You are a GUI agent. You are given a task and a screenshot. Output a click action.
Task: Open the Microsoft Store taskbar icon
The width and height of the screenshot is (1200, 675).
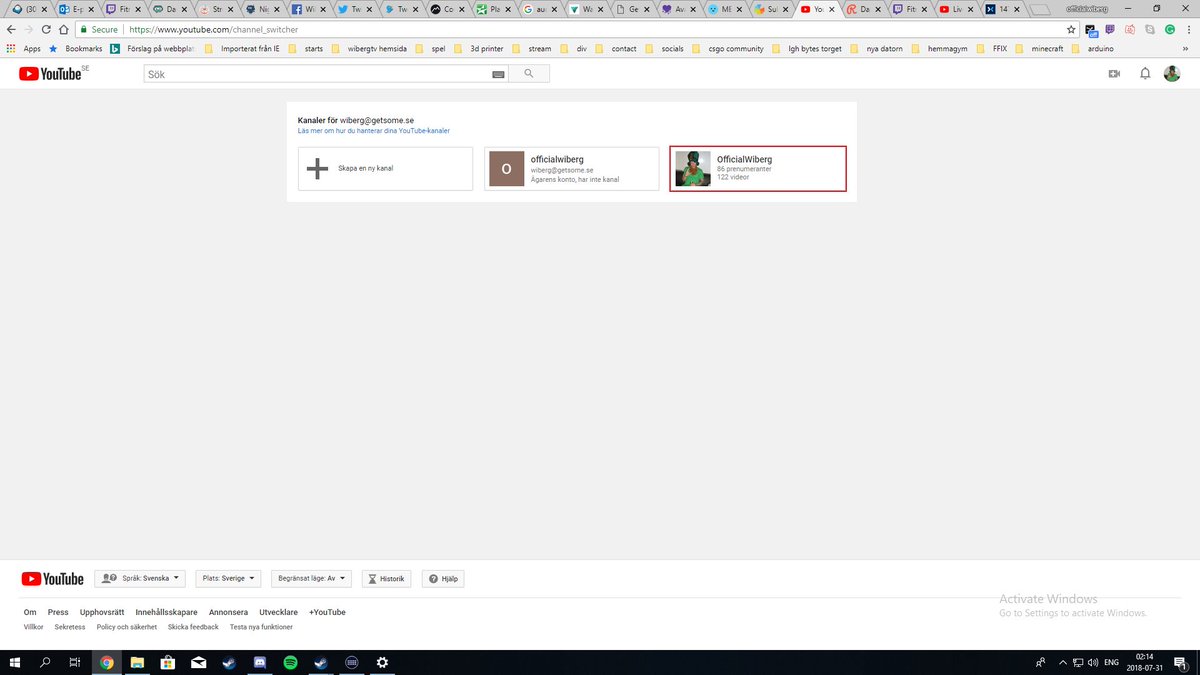[168, 662]
